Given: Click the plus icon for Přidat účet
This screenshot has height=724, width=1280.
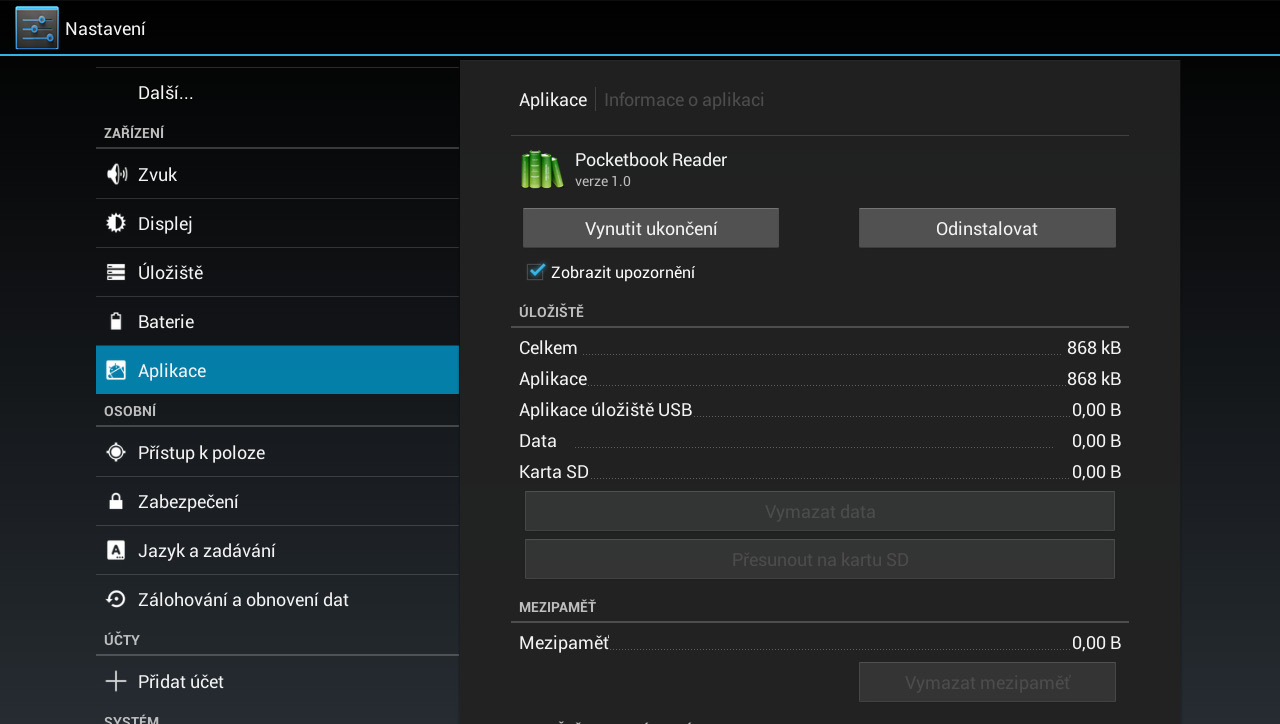Looking at the screenshot, I should pyautogui.click(x=116, y=681).
